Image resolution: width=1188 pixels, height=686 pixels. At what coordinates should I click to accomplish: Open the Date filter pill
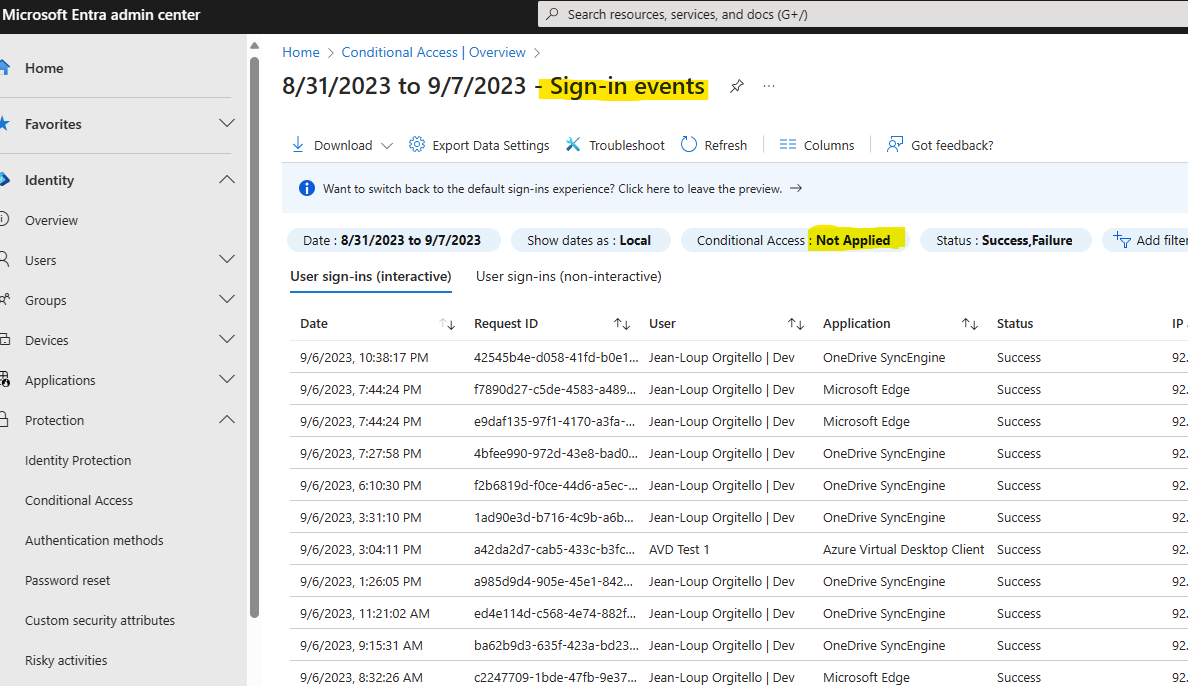[x=393, y=240]
